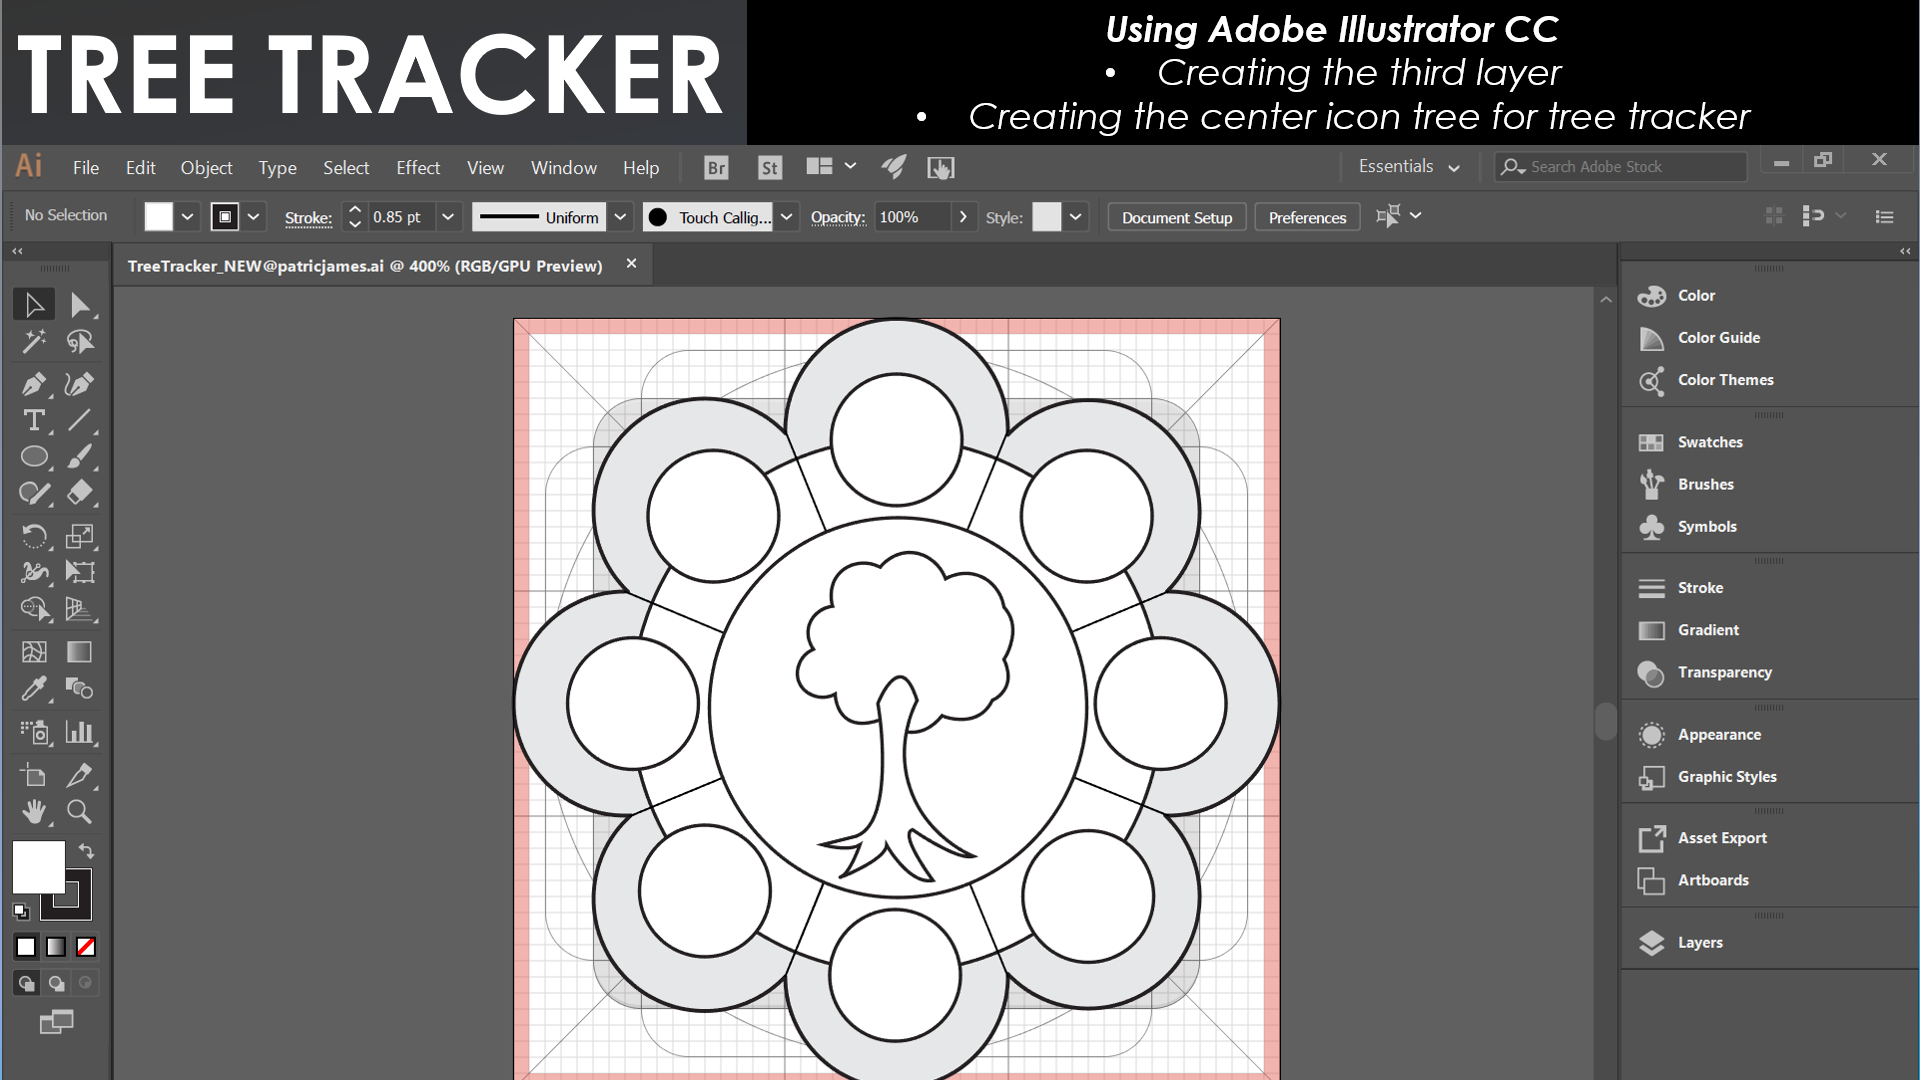The height and width of the screenshot is (1080, 1920).
Task: Open the Layers panel
Action: pyautogui.click(x=1699, y=942)
